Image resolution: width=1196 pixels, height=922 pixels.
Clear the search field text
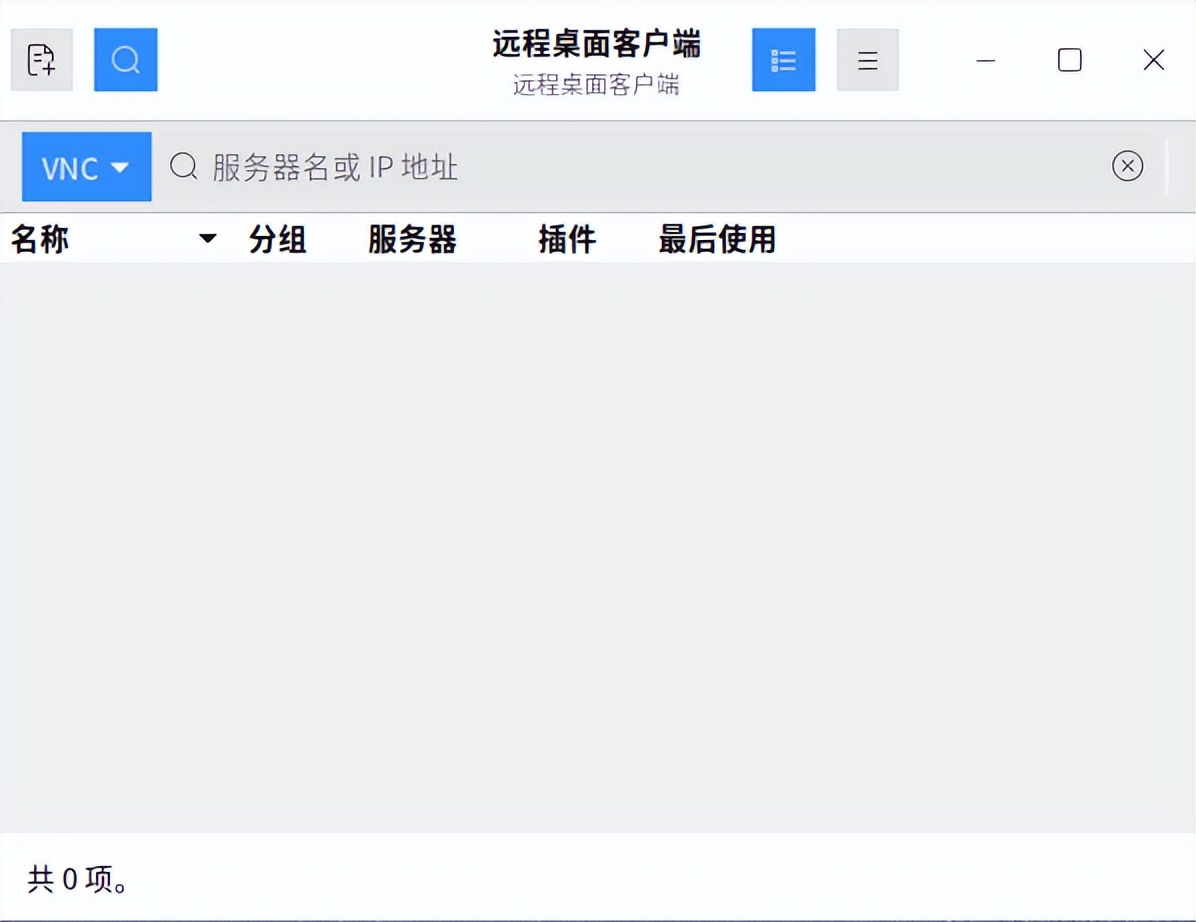pyautogui.click(x=1127, y=166)
